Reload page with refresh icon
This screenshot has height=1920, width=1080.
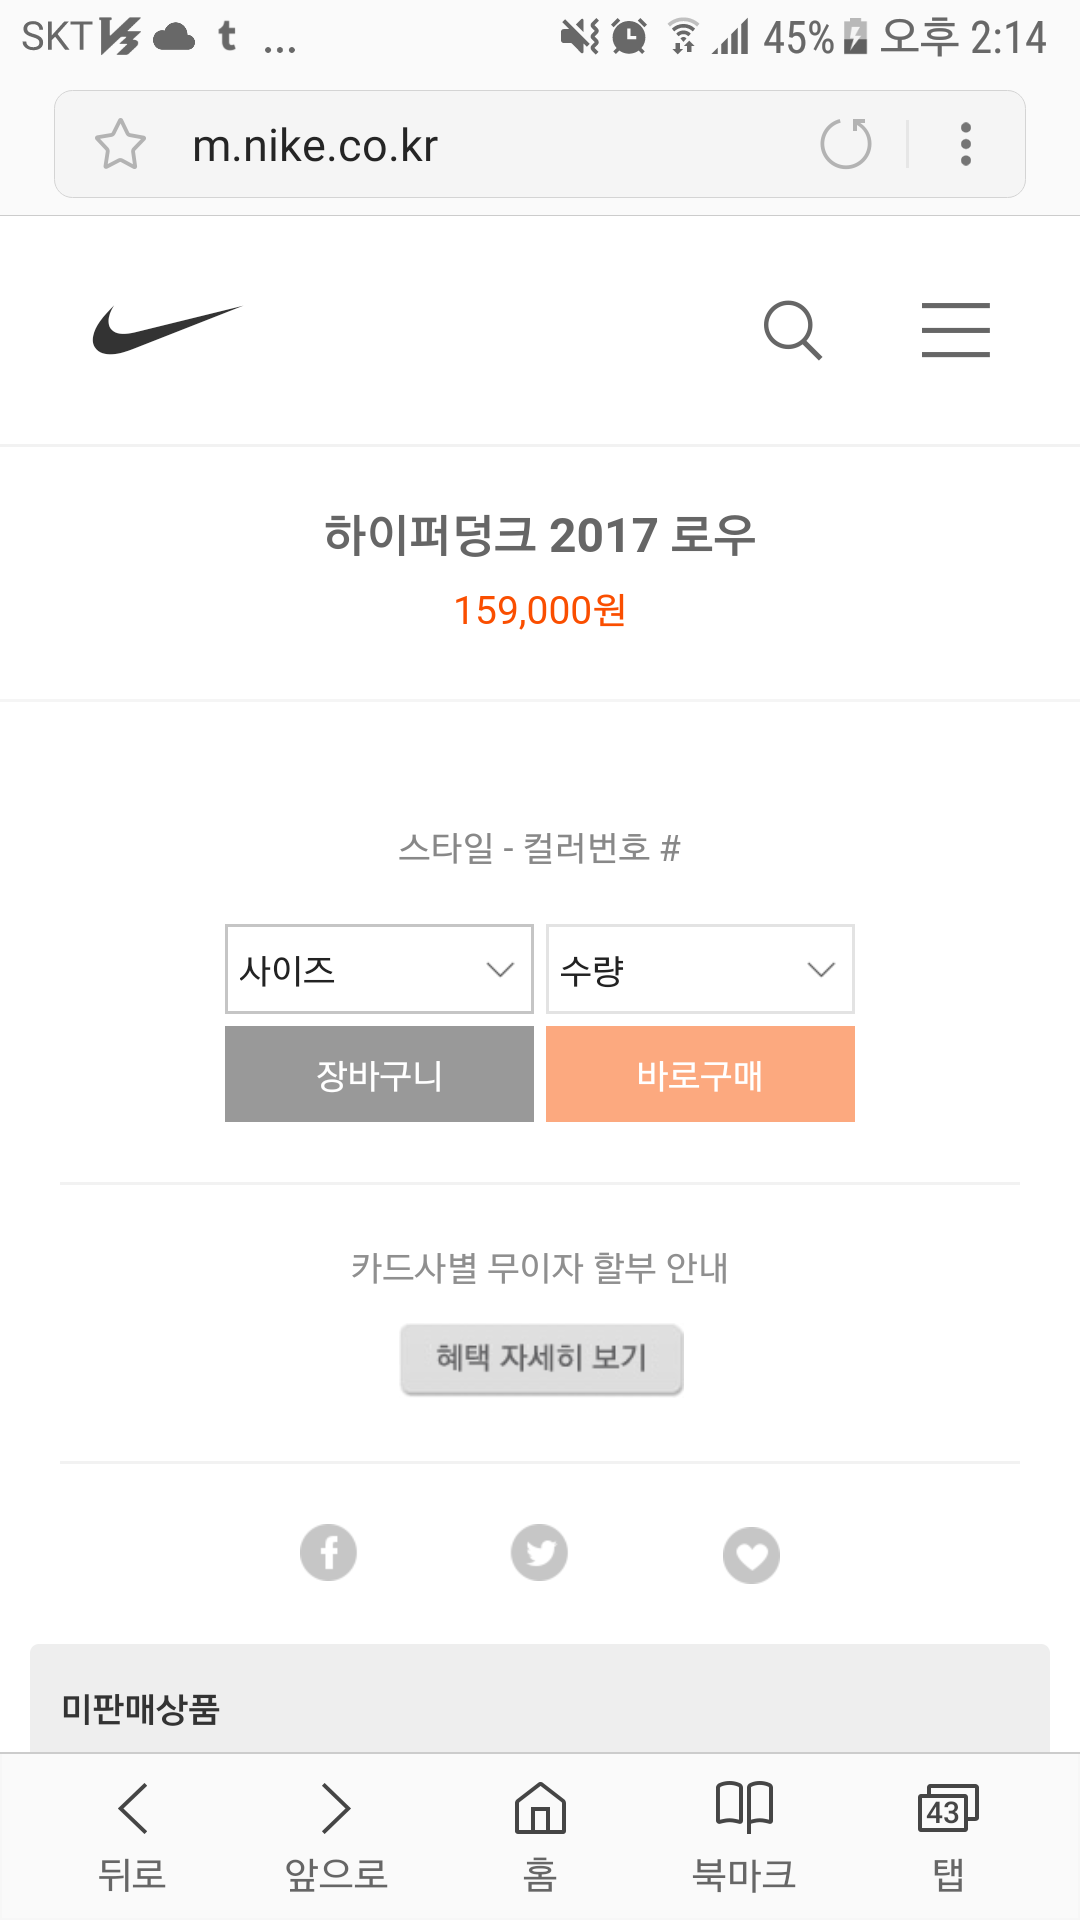coord(846,144)
